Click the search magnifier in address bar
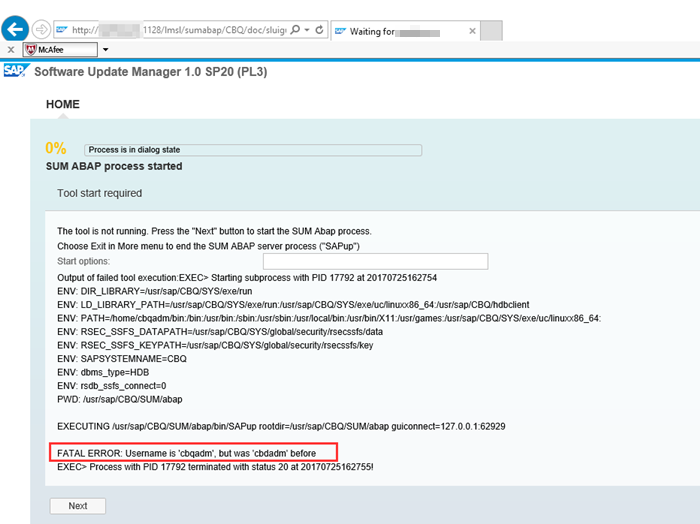 point(295,30)
